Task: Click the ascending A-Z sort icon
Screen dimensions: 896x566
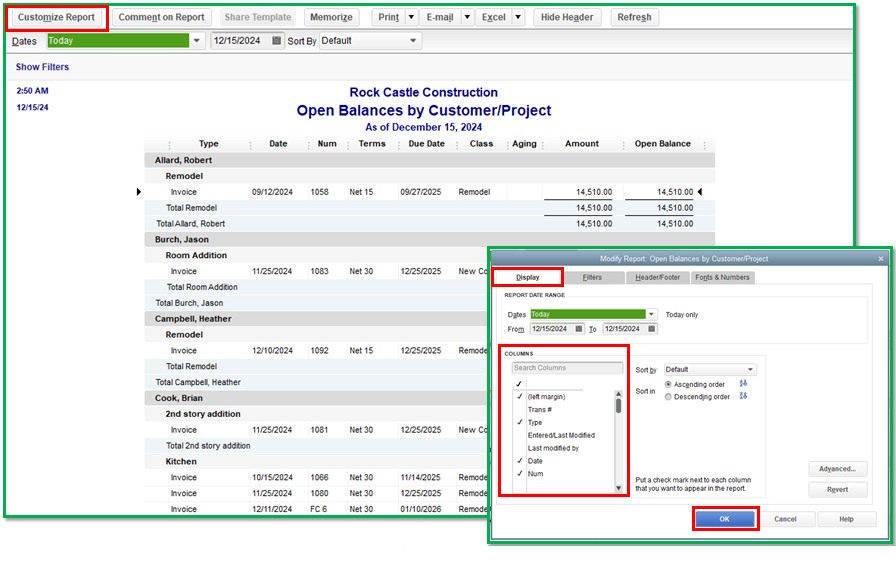Action: (x=743, y=384)
